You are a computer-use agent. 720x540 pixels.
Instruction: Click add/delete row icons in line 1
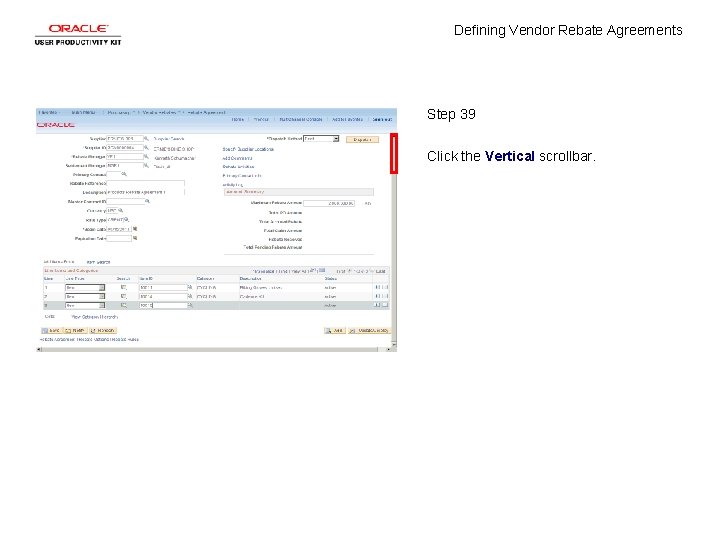pos(381,287)
